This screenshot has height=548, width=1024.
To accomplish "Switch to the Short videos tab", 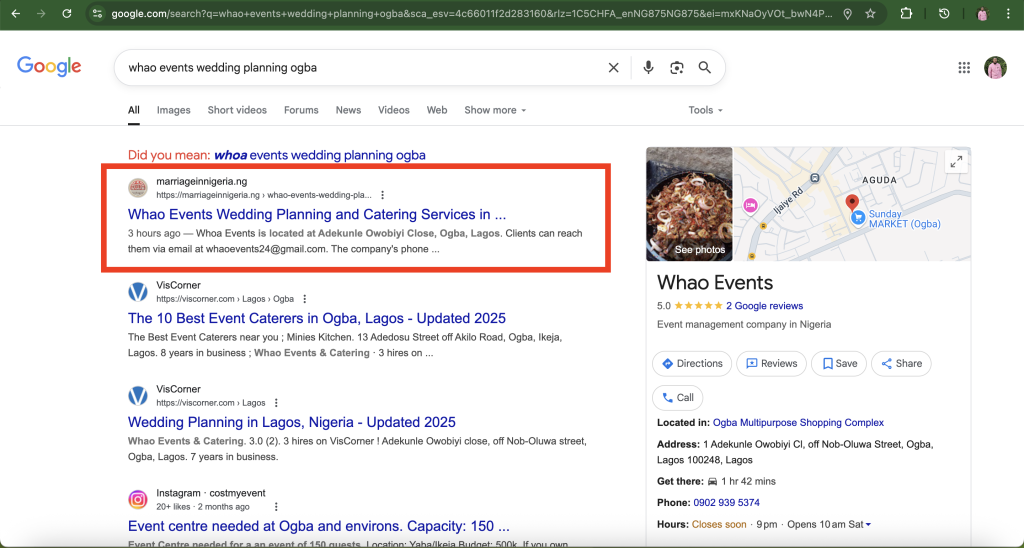I will point(237,110).
